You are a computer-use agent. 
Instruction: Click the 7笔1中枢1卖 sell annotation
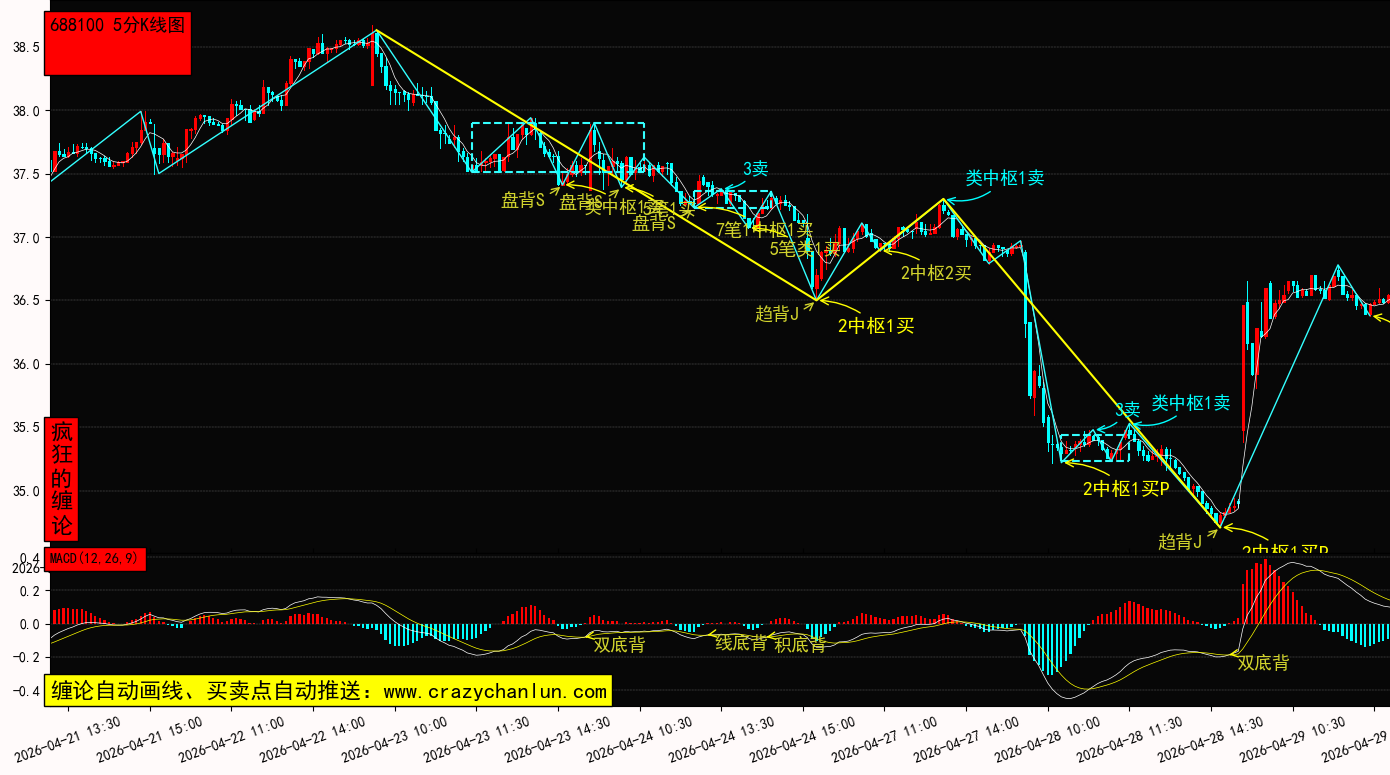[764, 229]
